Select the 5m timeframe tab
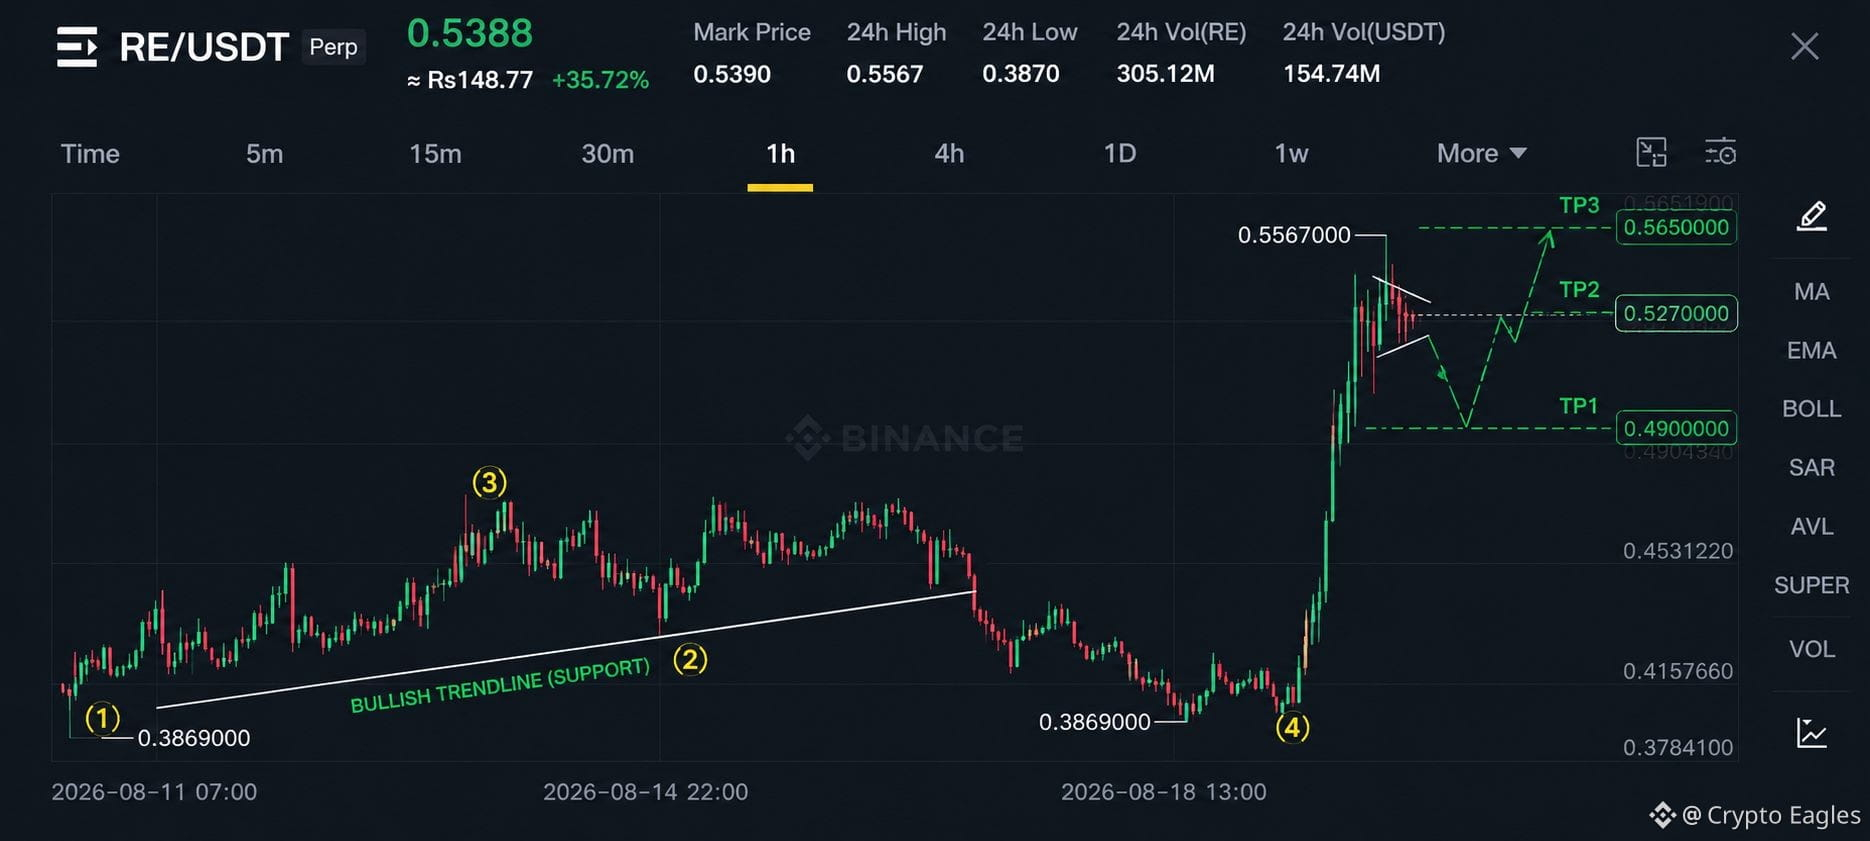 pos(265,153)
